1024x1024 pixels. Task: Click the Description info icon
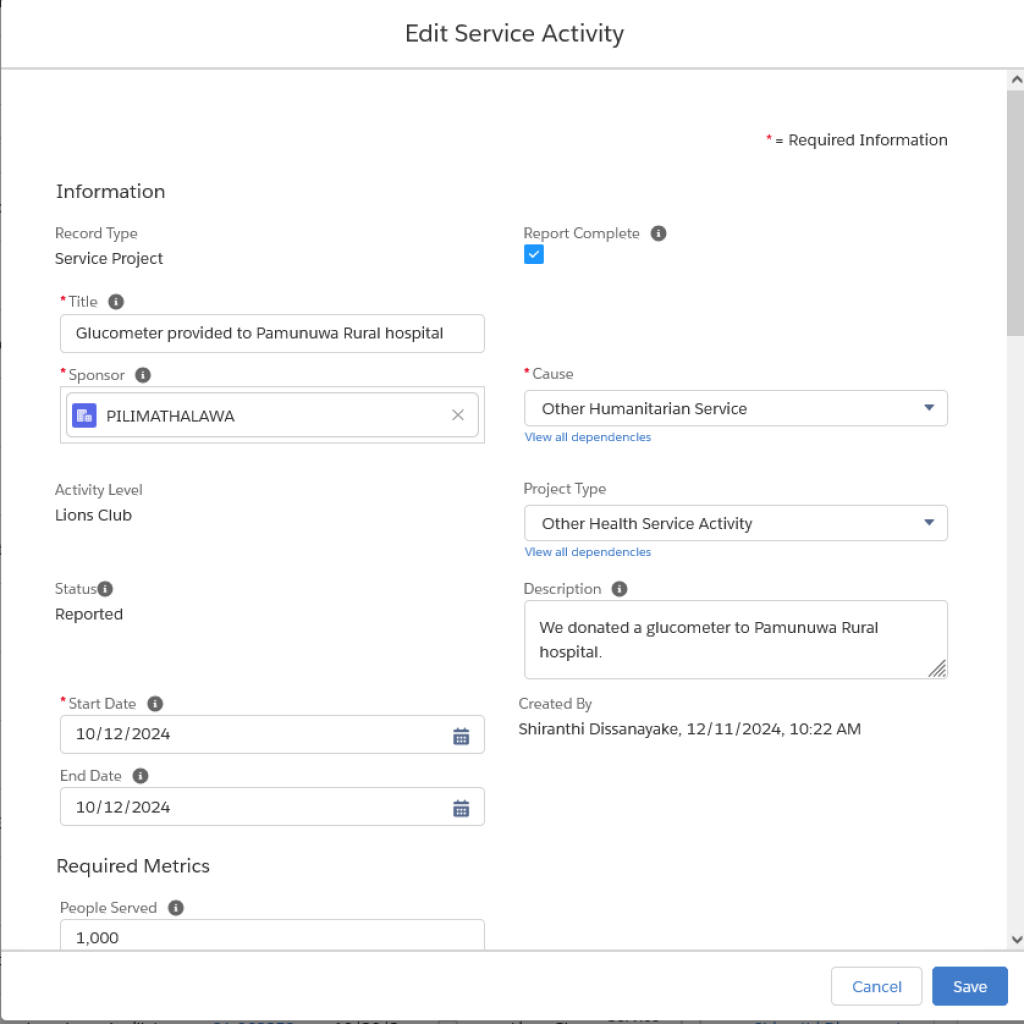pyautogui.click(x=619, y=589)
